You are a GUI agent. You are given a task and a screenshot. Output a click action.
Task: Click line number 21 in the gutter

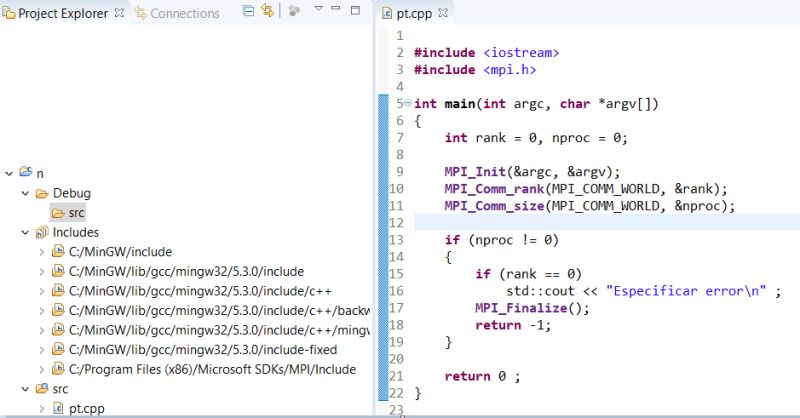[396, 377]
